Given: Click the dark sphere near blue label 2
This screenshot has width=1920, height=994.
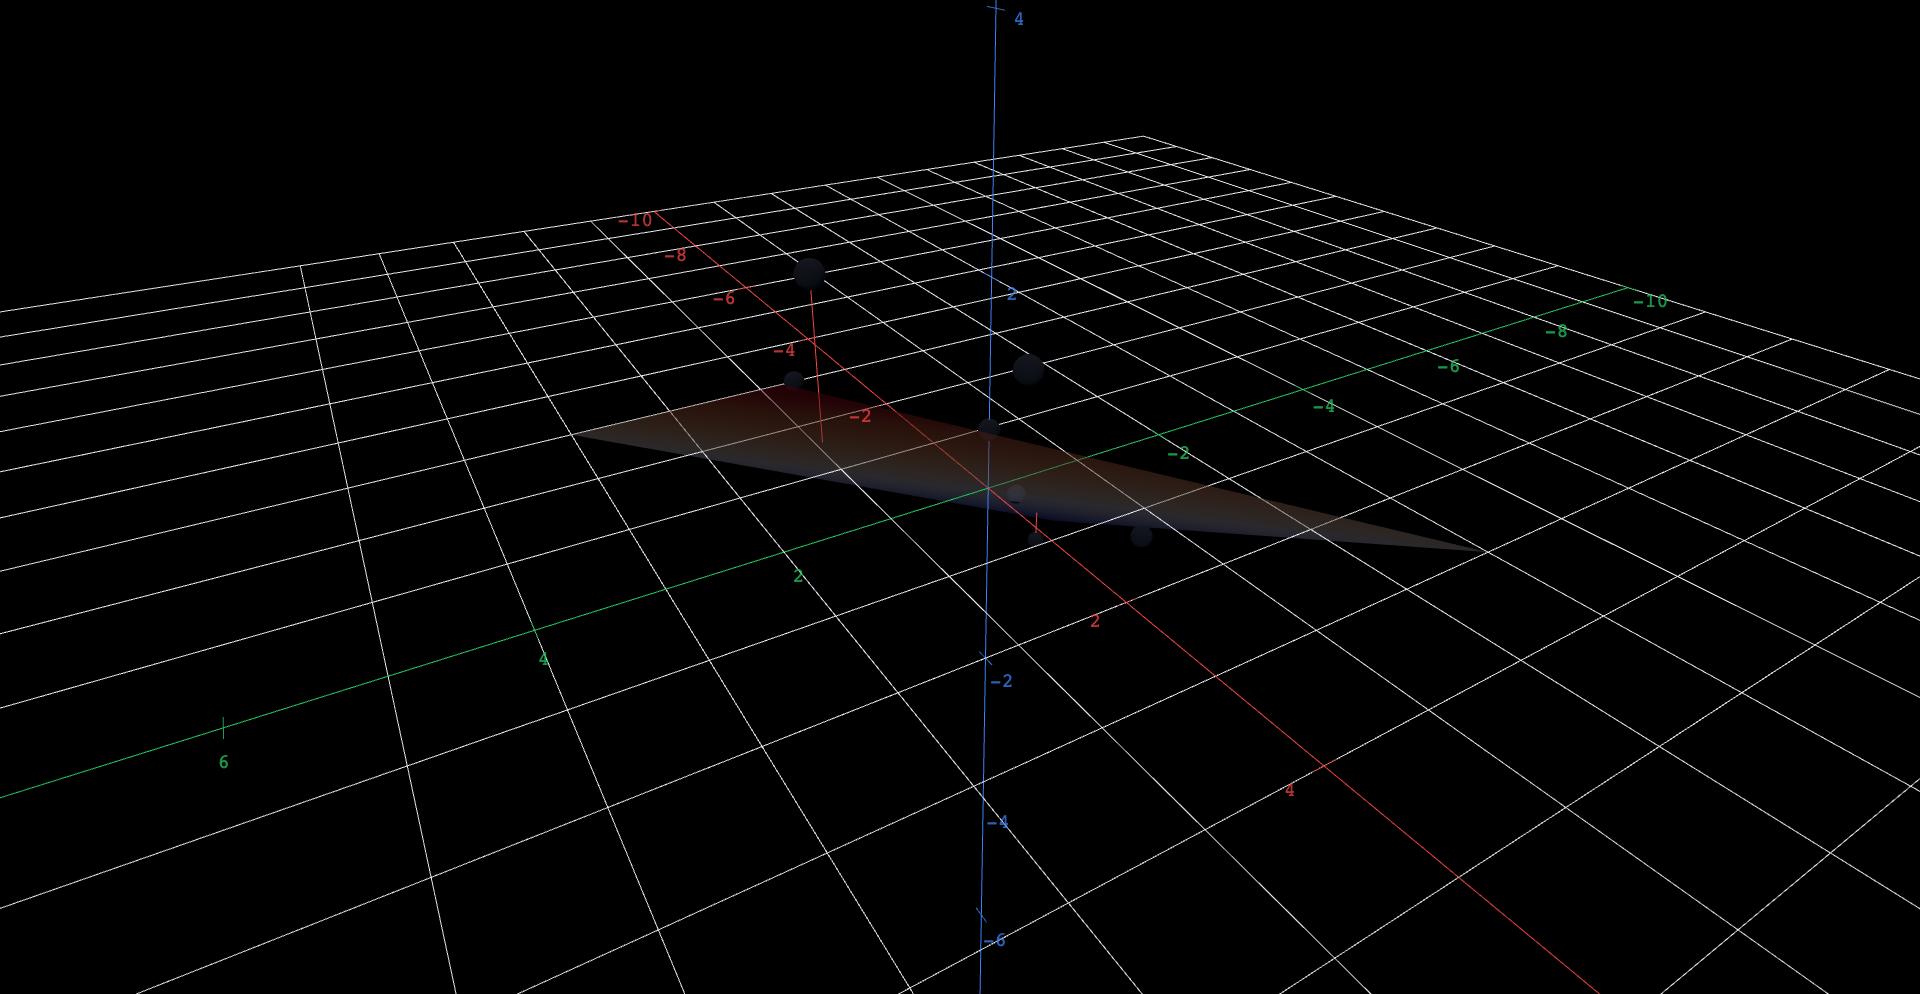Looking at the screenshot, I should click(1028, 369).
